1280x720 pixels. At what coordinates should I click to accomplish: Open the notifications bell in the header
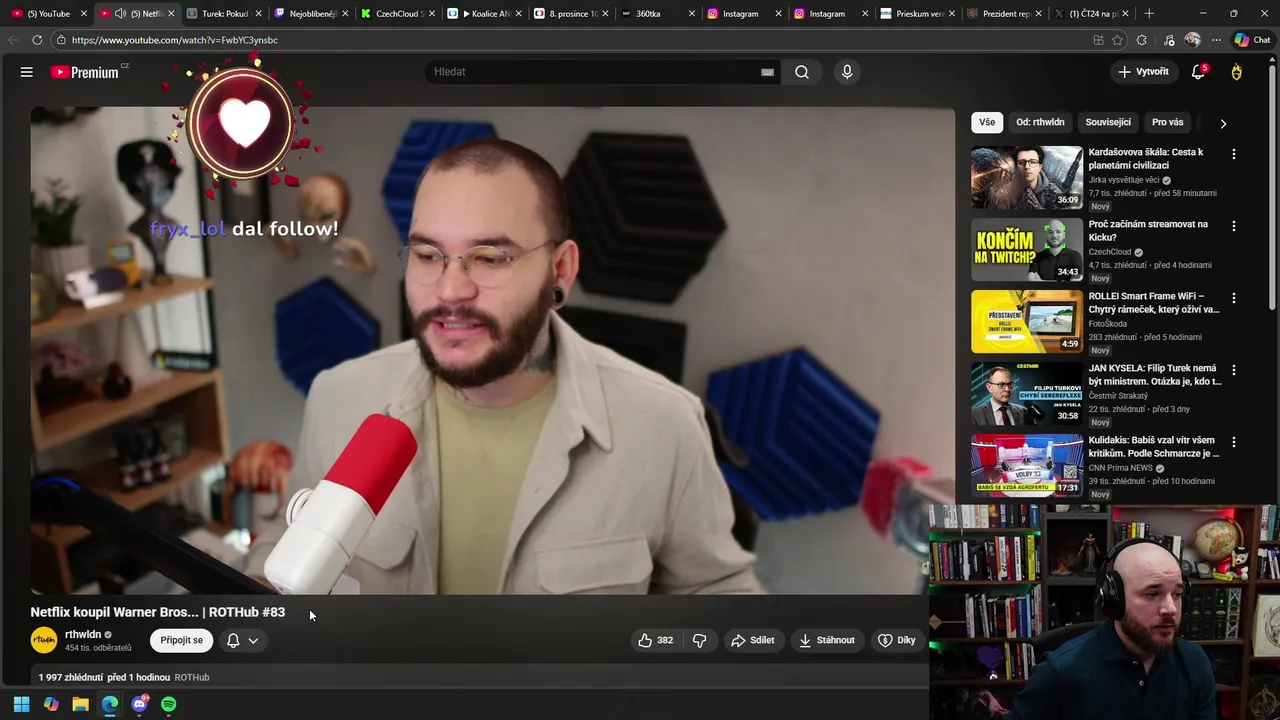click(x=1198, y=72)
